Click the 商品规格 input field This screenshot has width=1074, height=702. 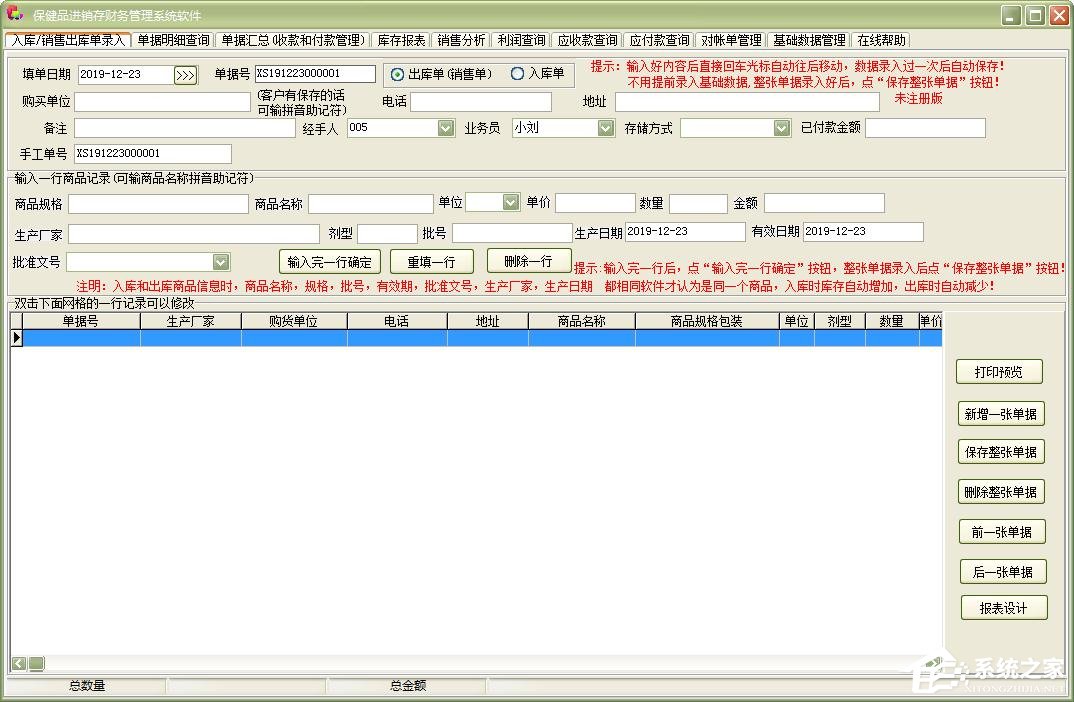tap(158, 204)
